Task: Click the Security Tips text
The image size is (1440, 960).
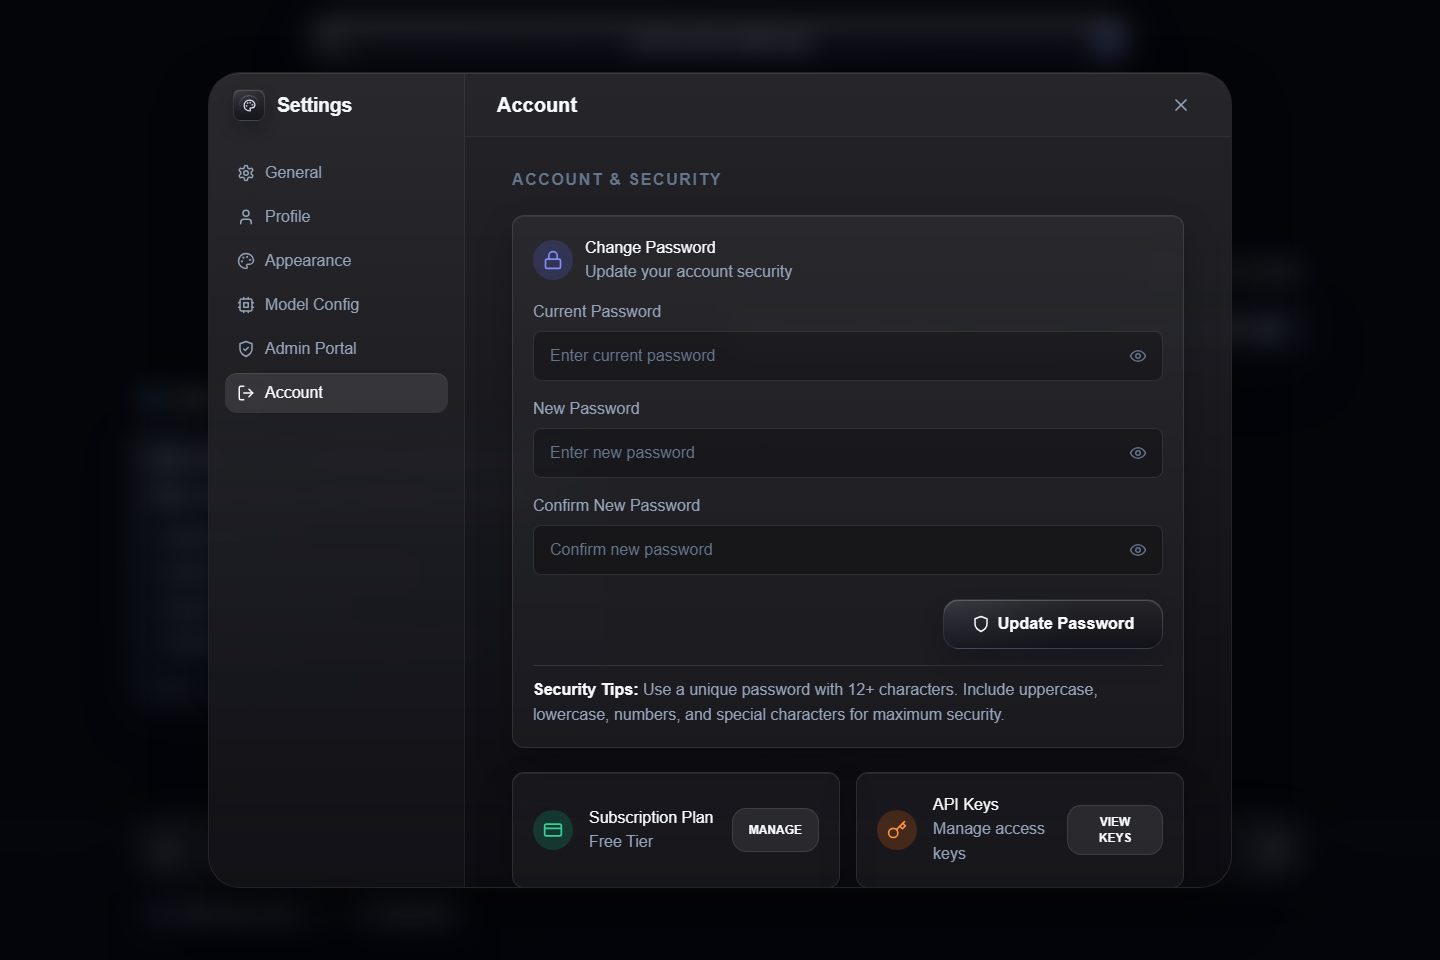Action: point(815,702)
